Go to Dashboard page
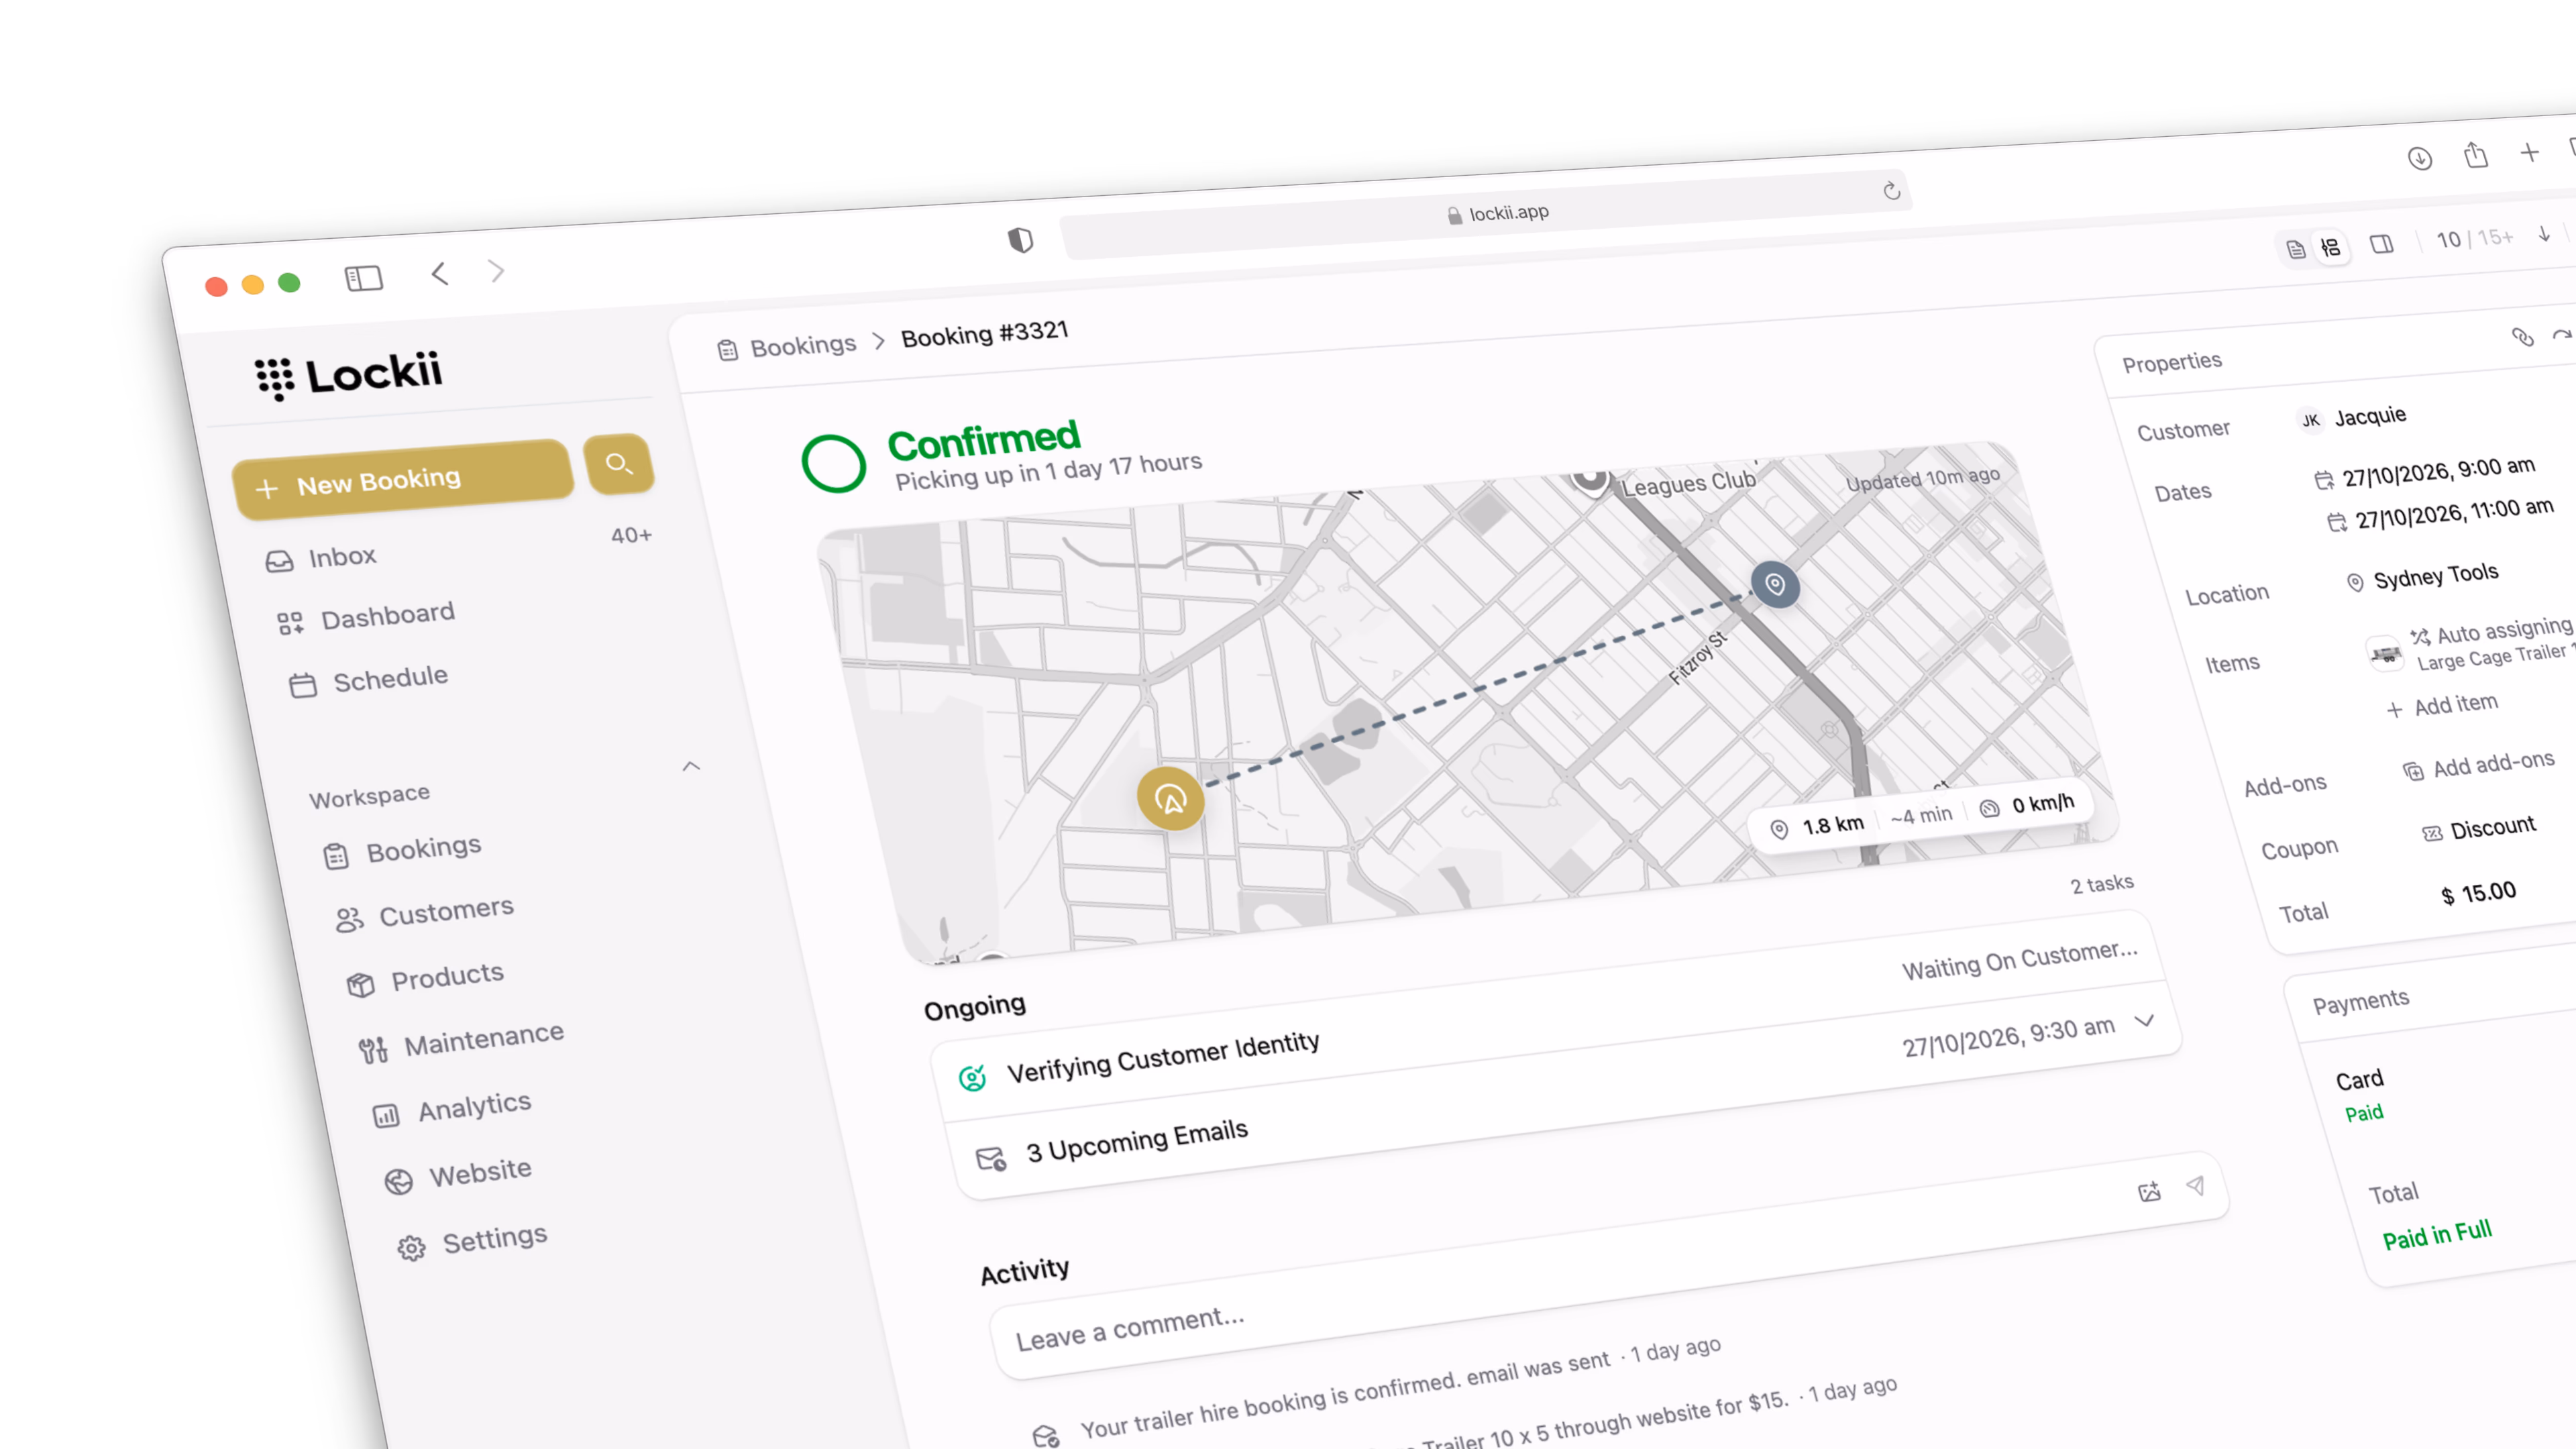 click(366, 617)
